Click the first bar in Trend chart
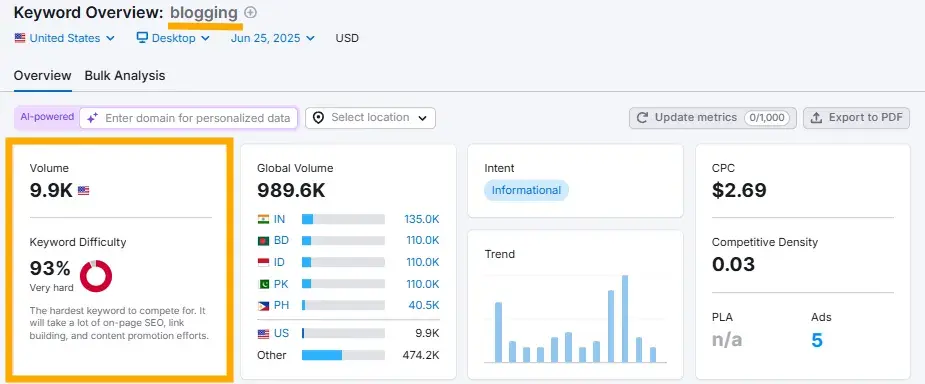The image size is (925, 384). click(498, 332)
